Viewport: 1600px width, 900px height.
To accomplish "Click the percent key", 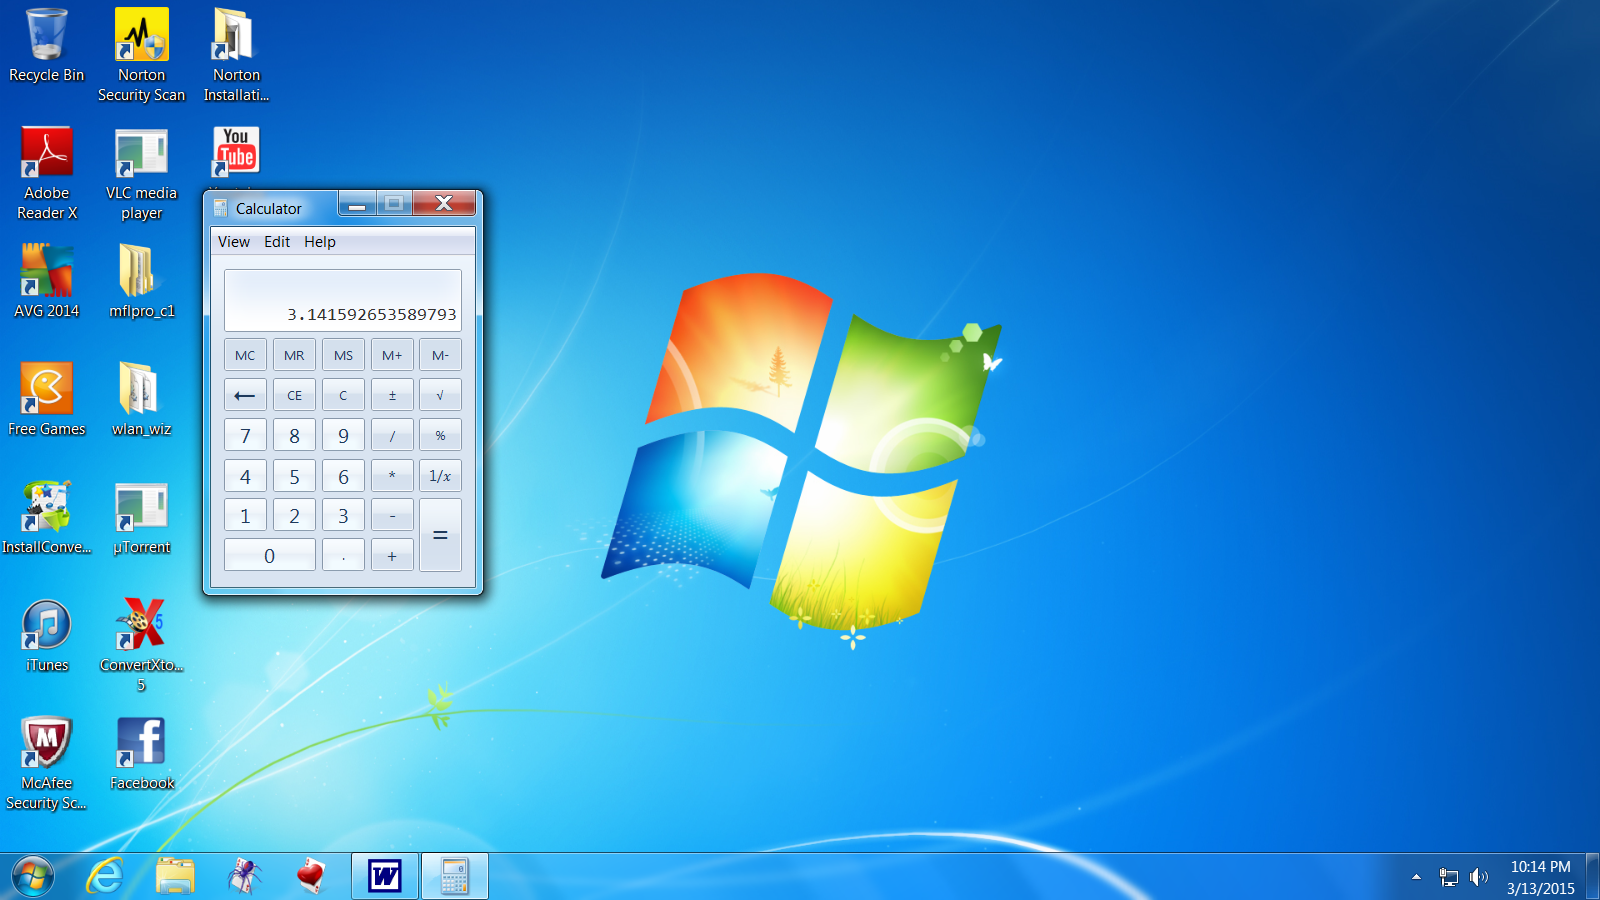I will 440,435.
